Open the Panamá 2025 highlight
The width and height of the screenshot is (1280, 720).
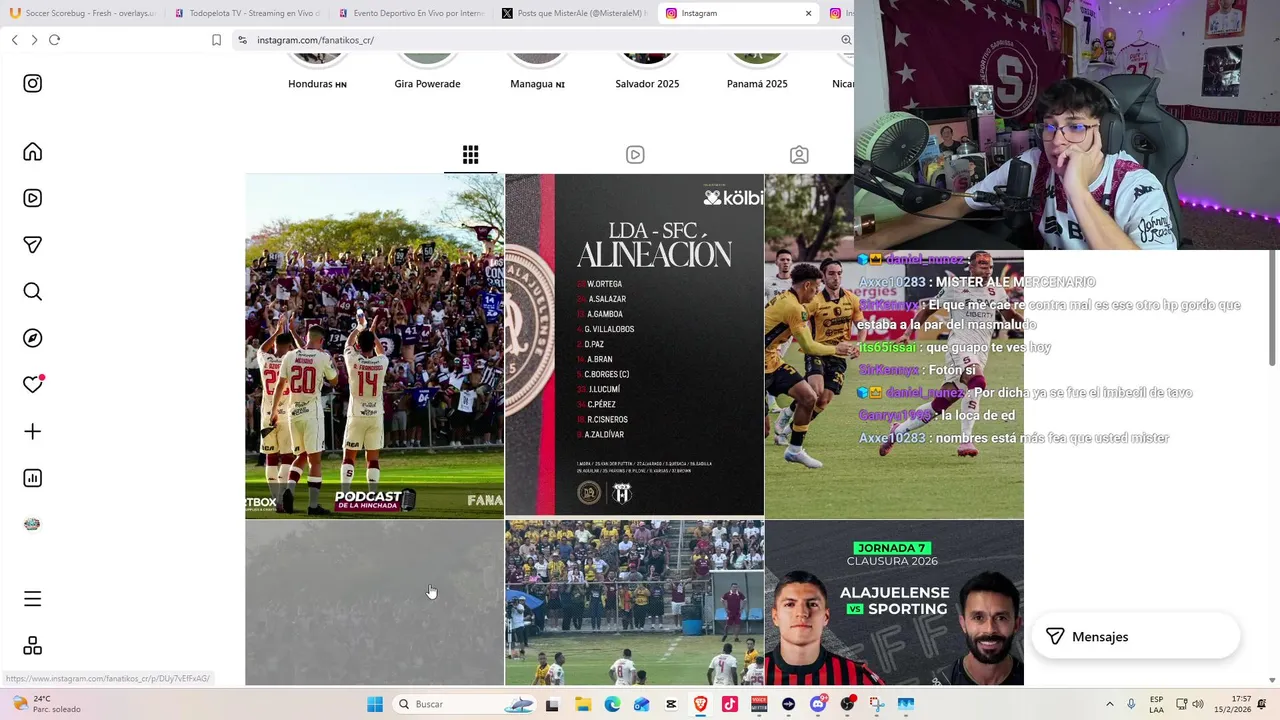[757, 71]
